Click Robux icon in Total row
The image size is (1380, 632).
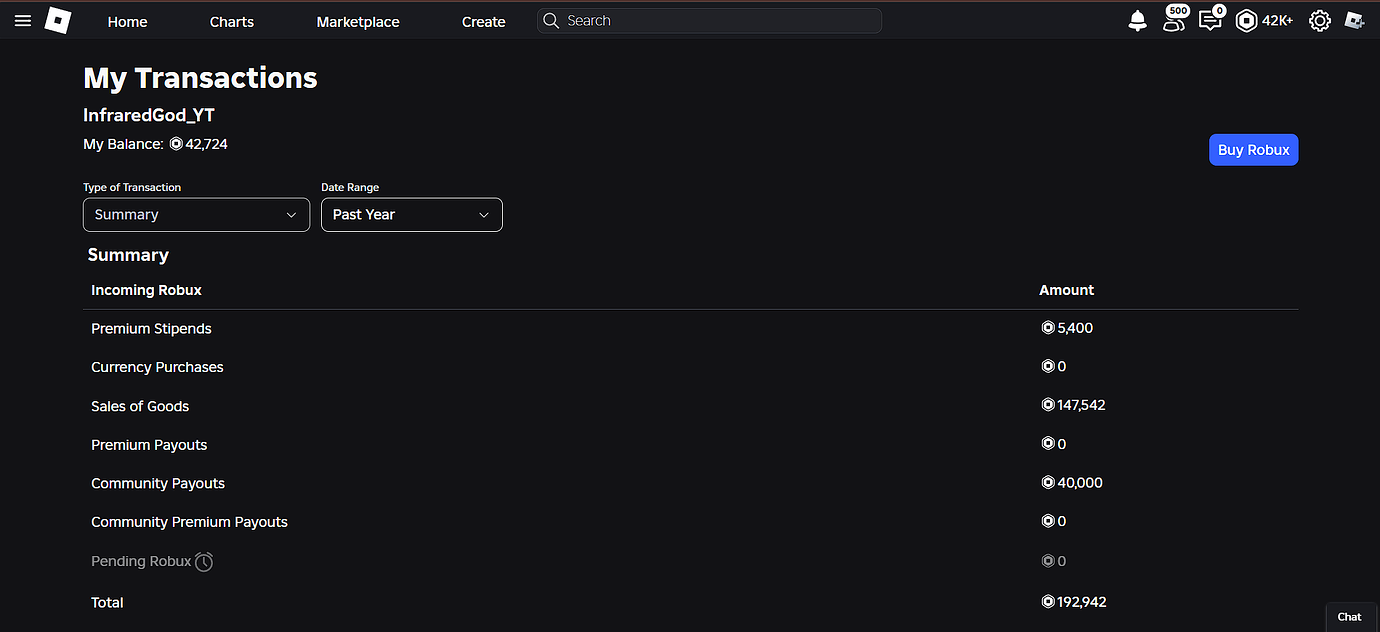click(x=1048, y=602)
